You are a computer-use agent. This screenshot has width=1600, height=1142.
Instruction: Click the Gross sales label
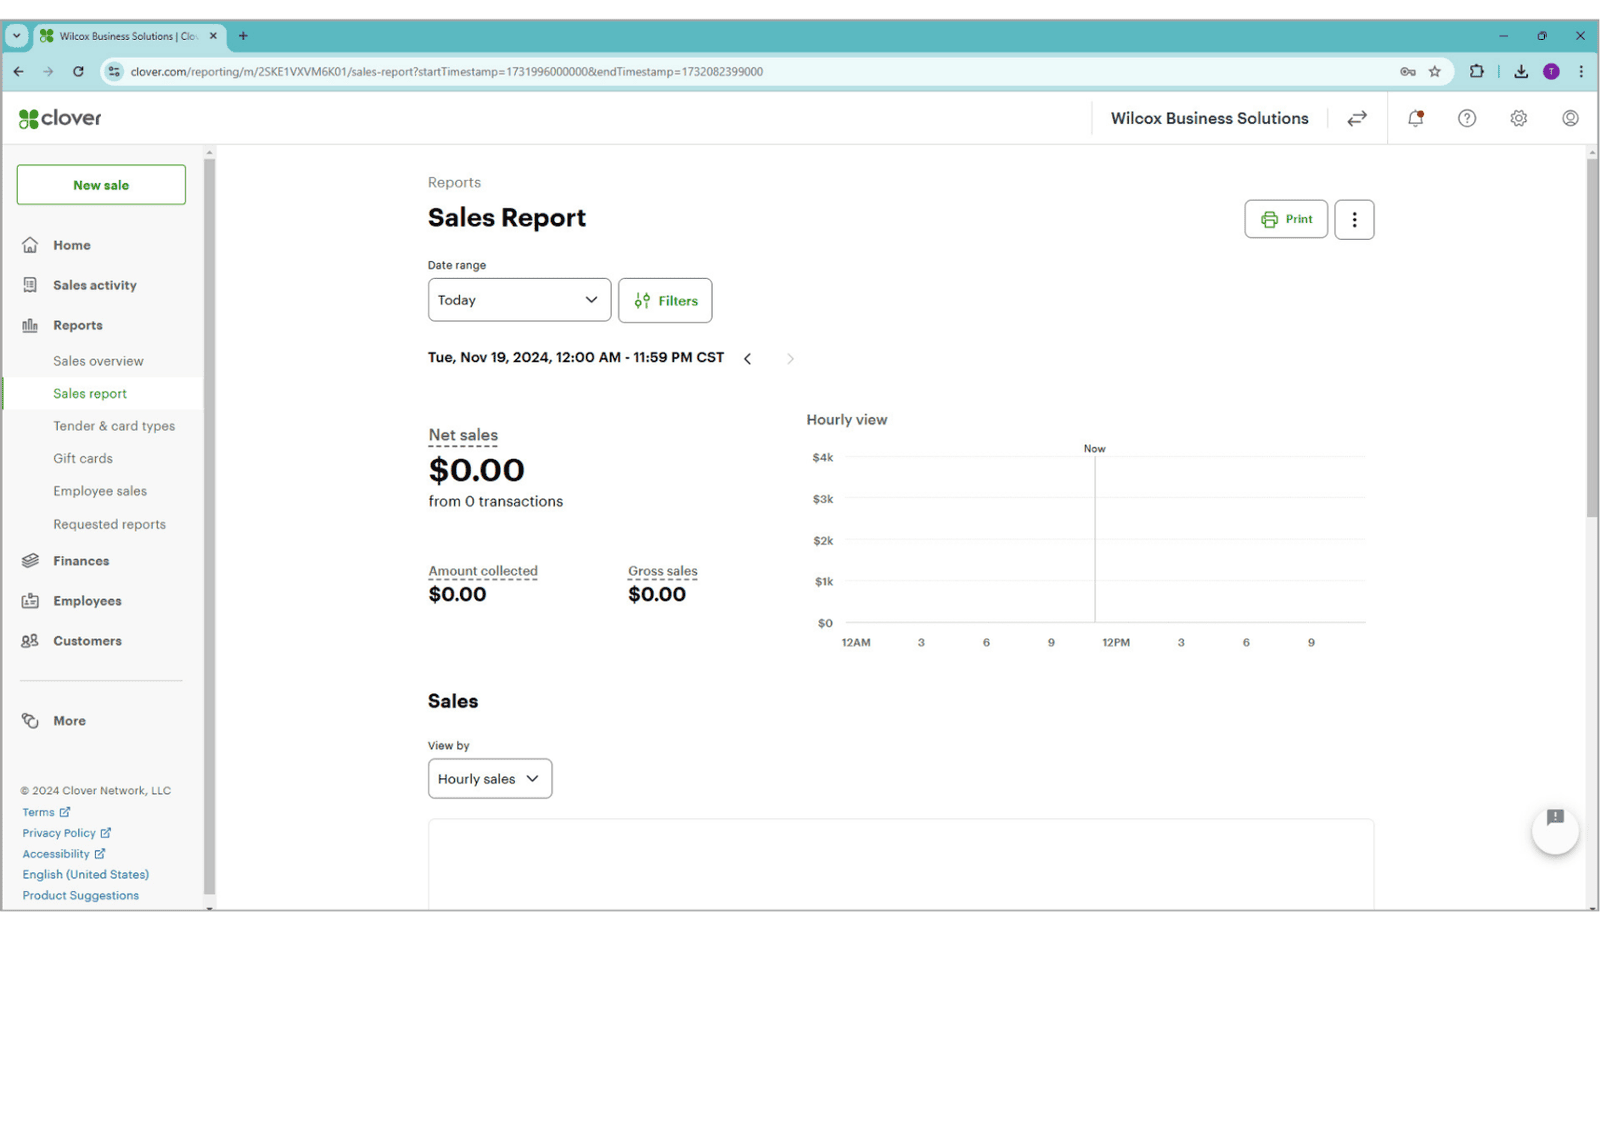tap(663, 571)
